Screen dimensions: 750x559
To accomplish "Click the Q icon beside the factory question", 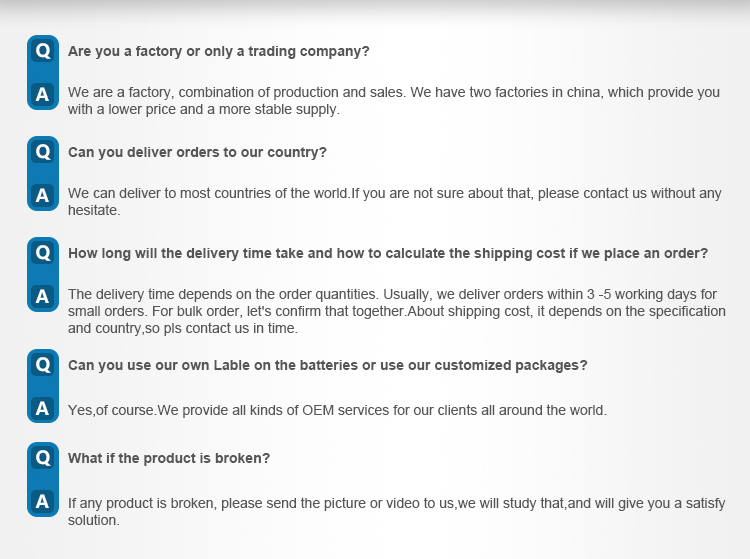I will 43,51.
